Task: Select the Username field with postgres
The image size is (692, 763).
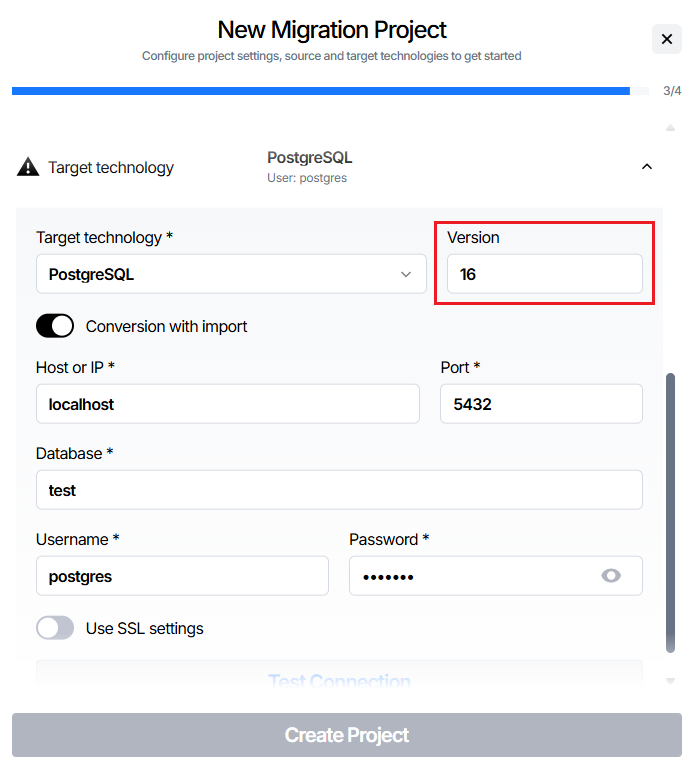Action: click(x=182, y=576)
